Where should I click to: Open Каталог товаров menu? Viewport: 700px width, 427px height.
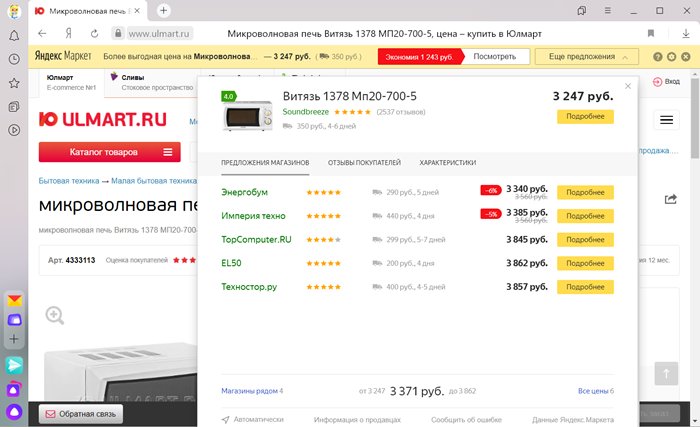pos(110,152)
